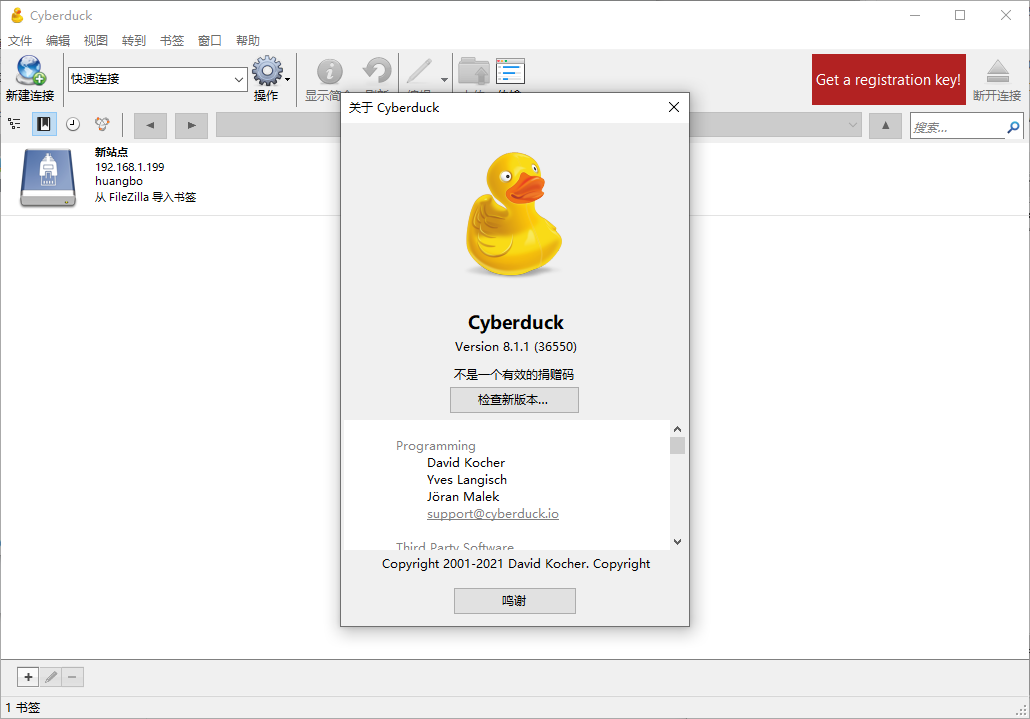Close the About Cyberduck dialog
The image size is (1030, 719).
[x=673, y=107]
